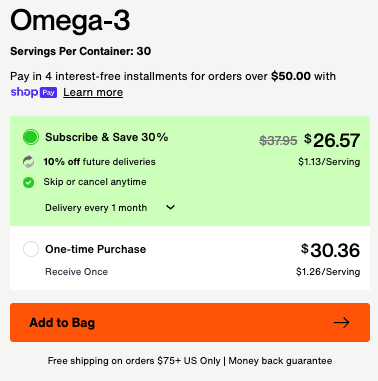
Task: Click the crossed-out $37.95 price
Action: coord(278,141)
